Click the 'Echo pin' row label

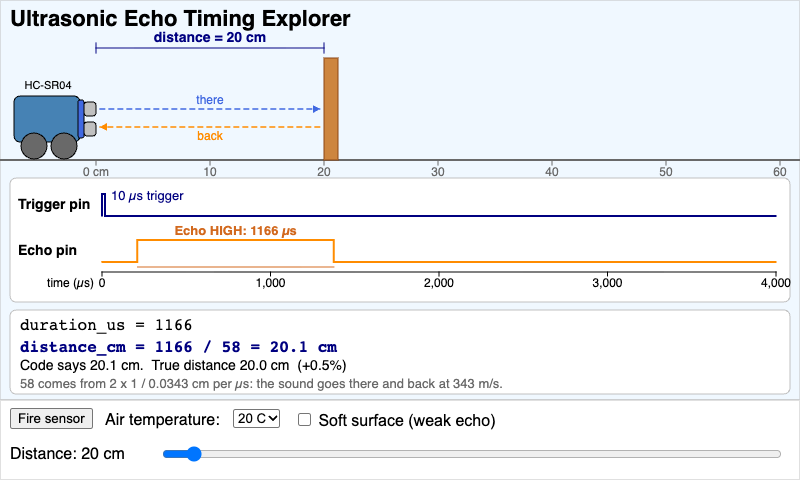point(47,250)
